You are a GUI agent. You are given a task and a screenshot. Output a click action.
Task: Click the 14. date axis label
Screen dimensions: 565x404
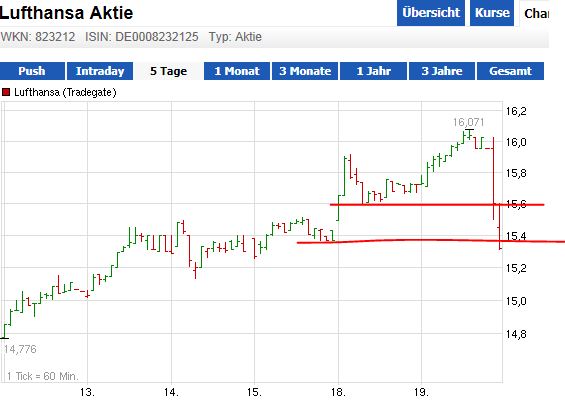pyautogui.click(x=171, y=392)
